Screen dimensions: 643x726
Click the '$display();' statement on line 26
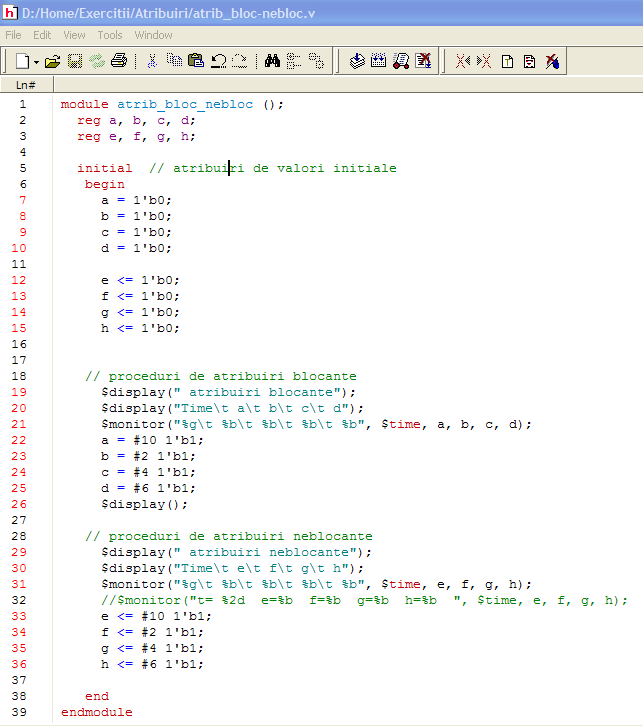click(x=144, y=504)
